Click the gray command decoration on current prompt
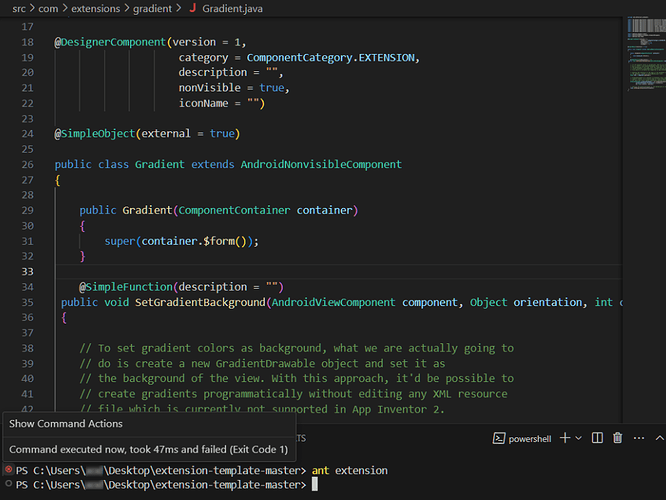This screenshot has width=666, height=500. [8, 483]
